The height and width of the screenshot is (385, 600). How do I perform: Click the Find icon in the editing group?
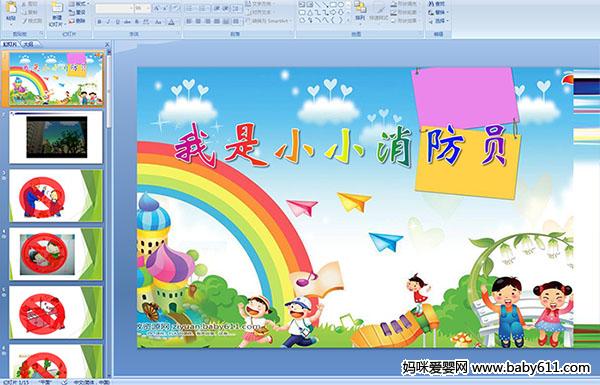point(437,3)
